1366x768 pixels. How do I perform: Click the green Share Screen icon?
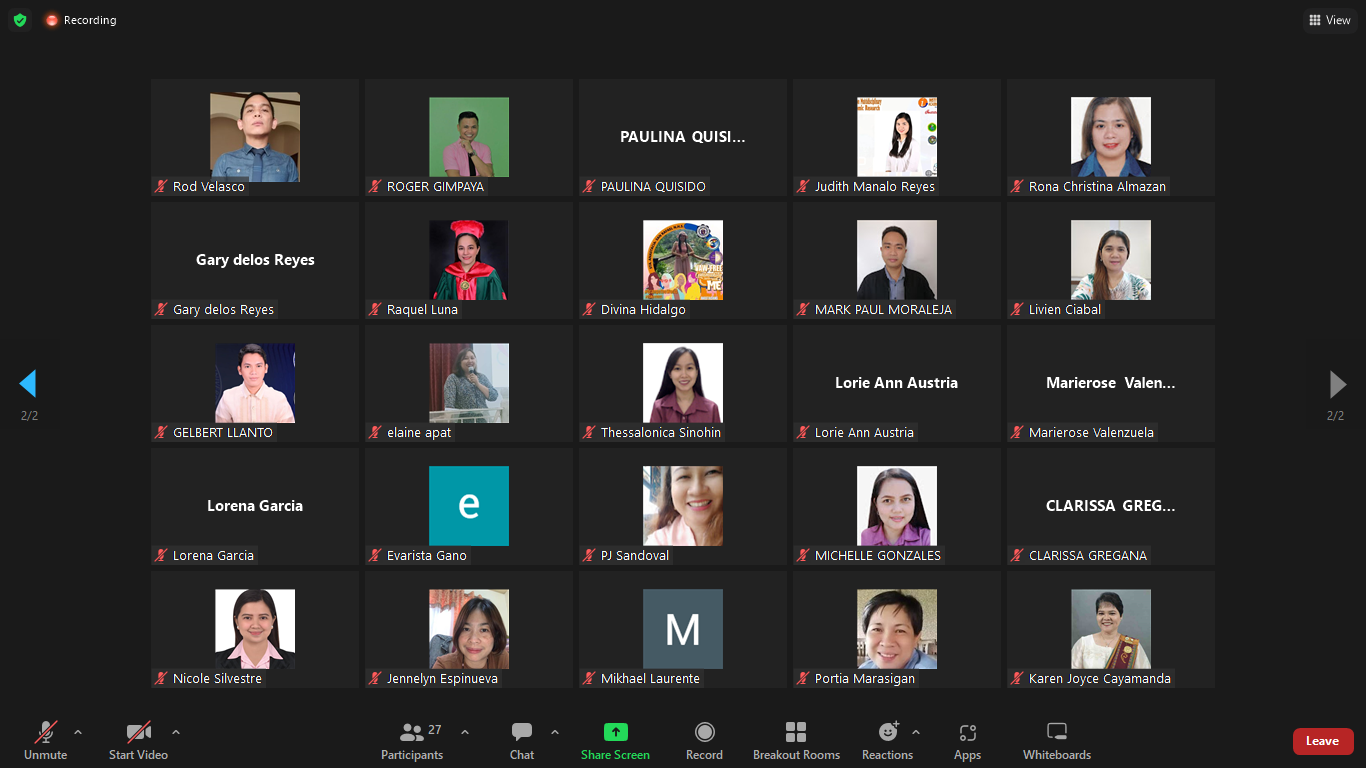(615, 732)
